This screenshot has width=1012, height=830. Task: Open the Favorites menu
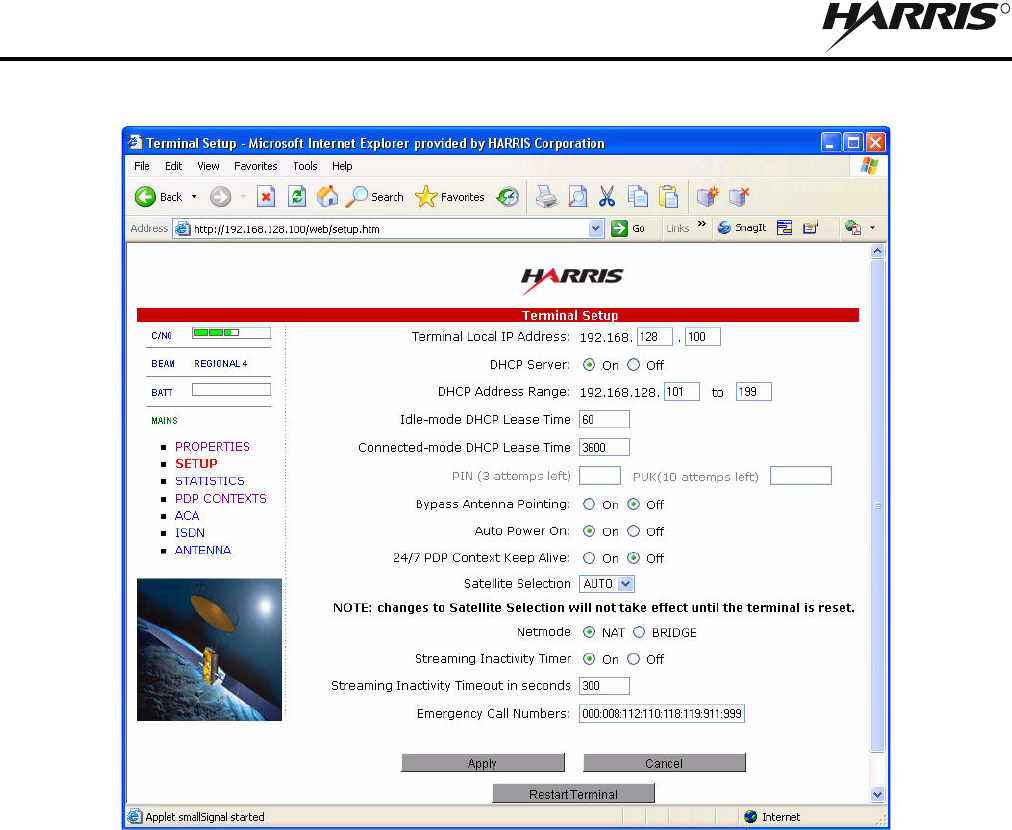[x=256, y=166]
